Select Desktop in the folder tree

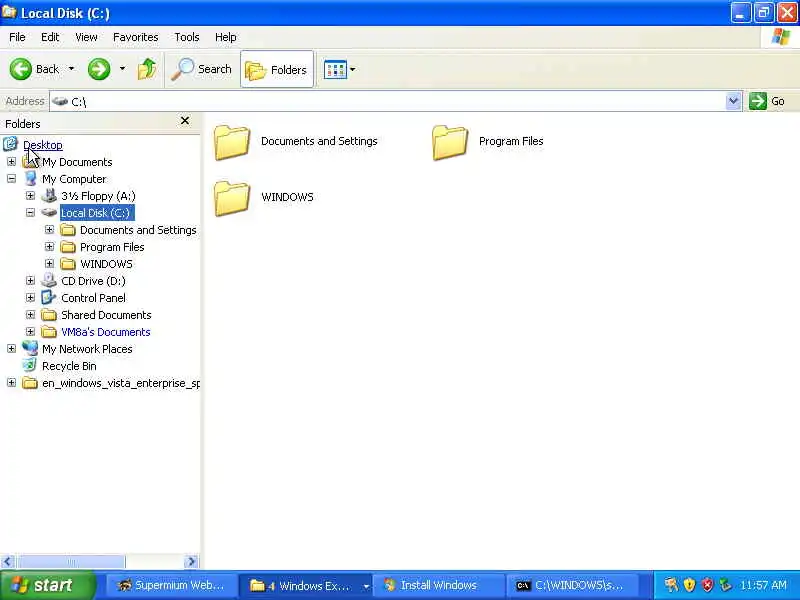43,145
